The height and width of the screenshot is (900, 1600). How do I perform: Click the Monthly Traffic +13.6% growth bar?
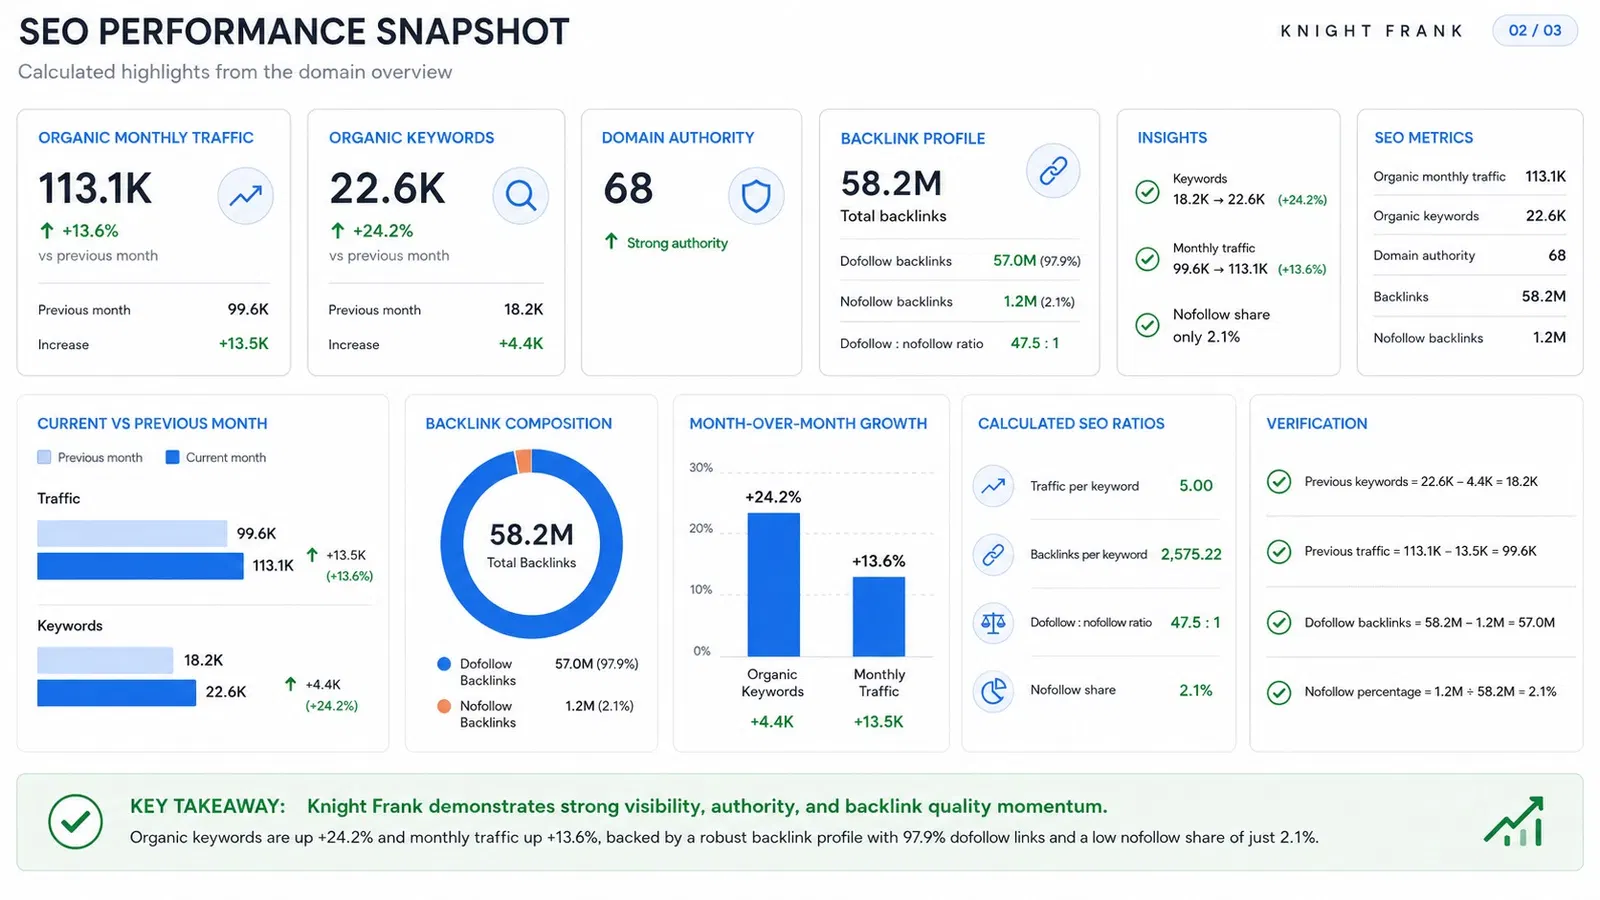879,616
